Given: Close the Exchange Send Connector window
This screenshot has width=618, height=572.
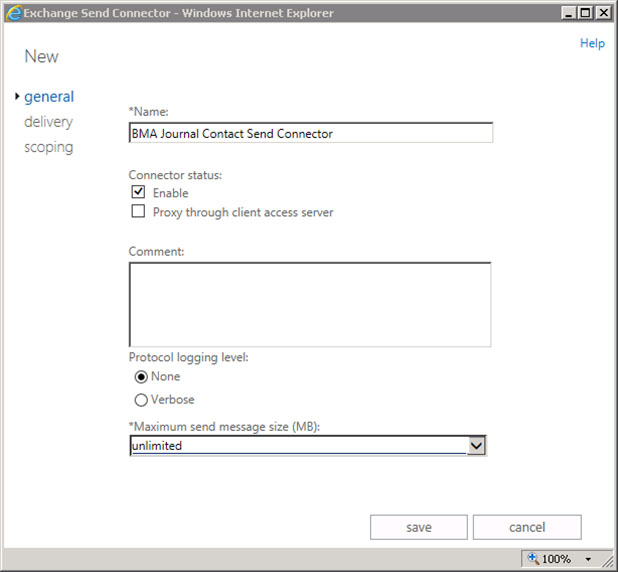Looking at the screenshot, I should tap(603, 13).
